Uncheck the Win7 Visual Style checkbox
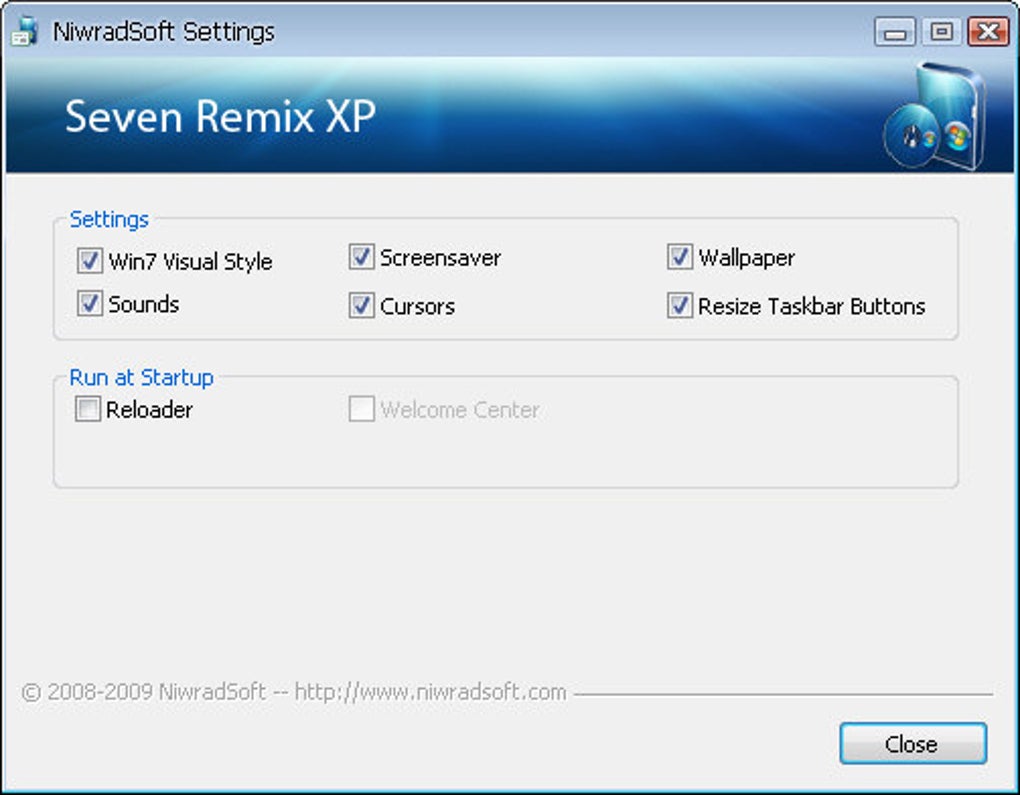 [x=90, y=262]
